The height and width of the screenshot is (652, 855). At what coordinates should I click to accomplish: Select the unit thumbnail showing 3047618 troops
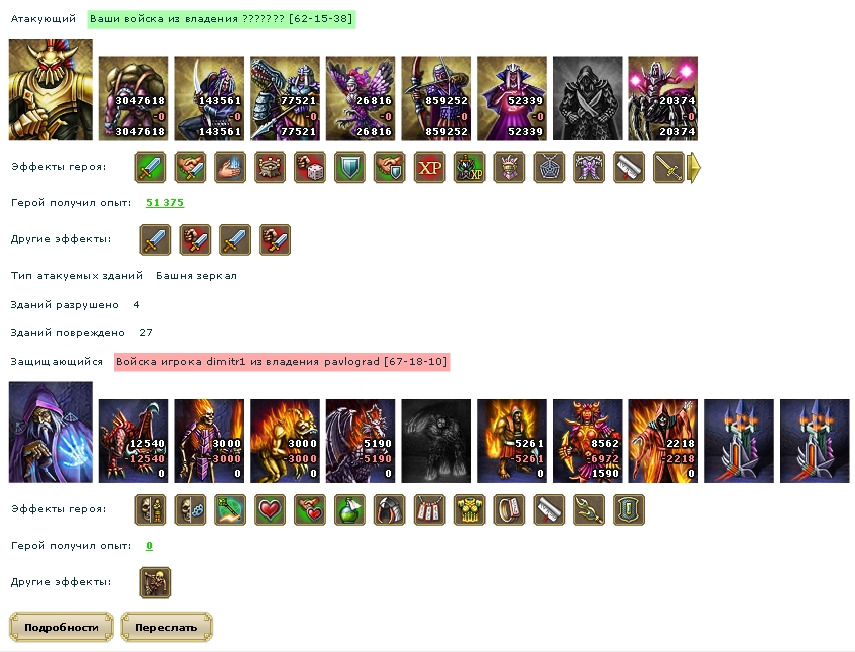134,99
